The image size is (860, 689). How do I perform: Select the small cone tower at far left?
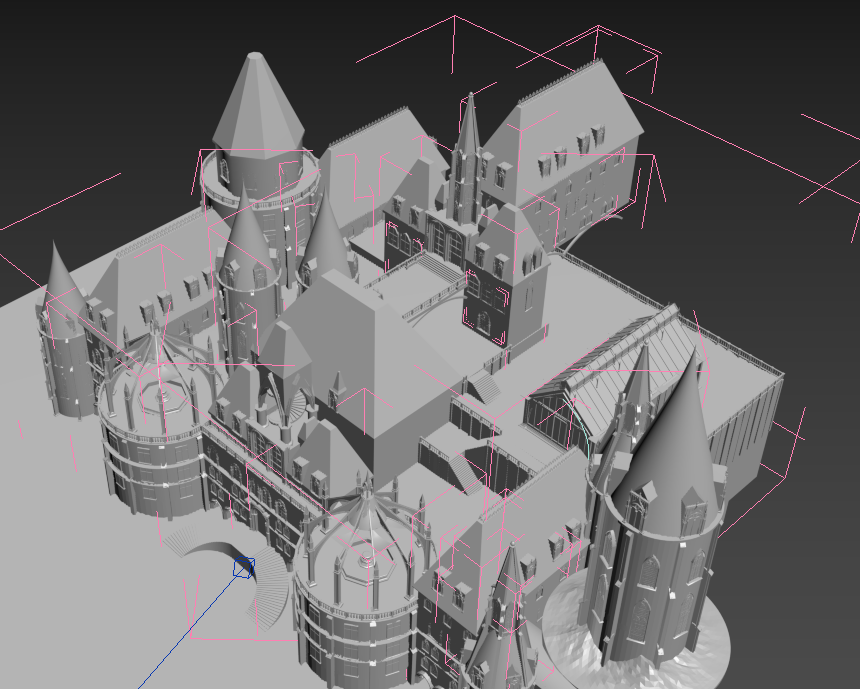point(60,275)
